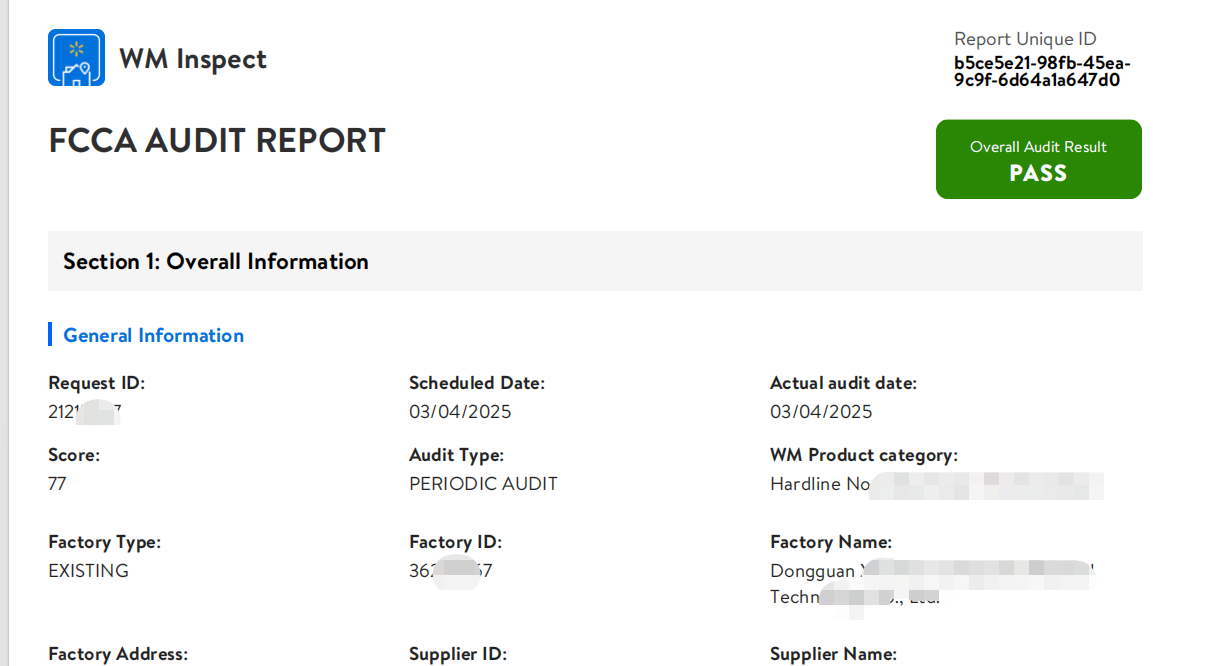Open the General Information section heading
Viewport: 1216px width, 666px height.
(x=153, y=336)
